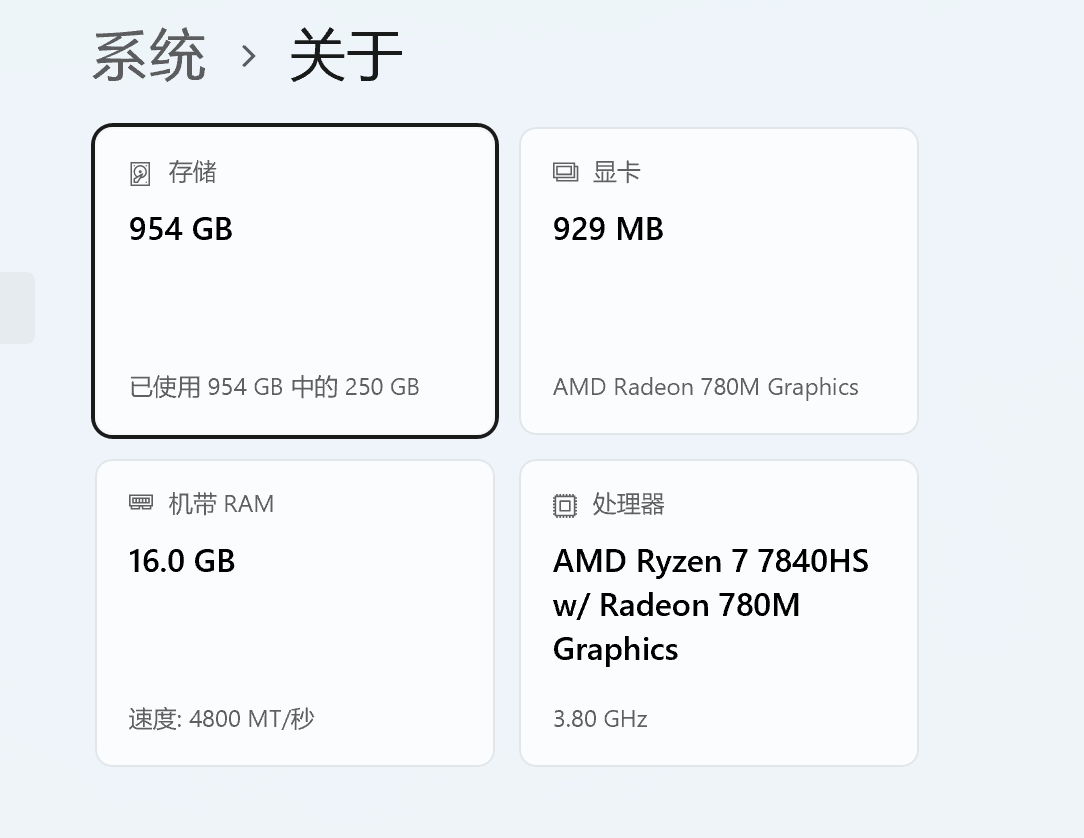Click the 存储 label text
Screen dimensions: 1084x838
point(193,172)
